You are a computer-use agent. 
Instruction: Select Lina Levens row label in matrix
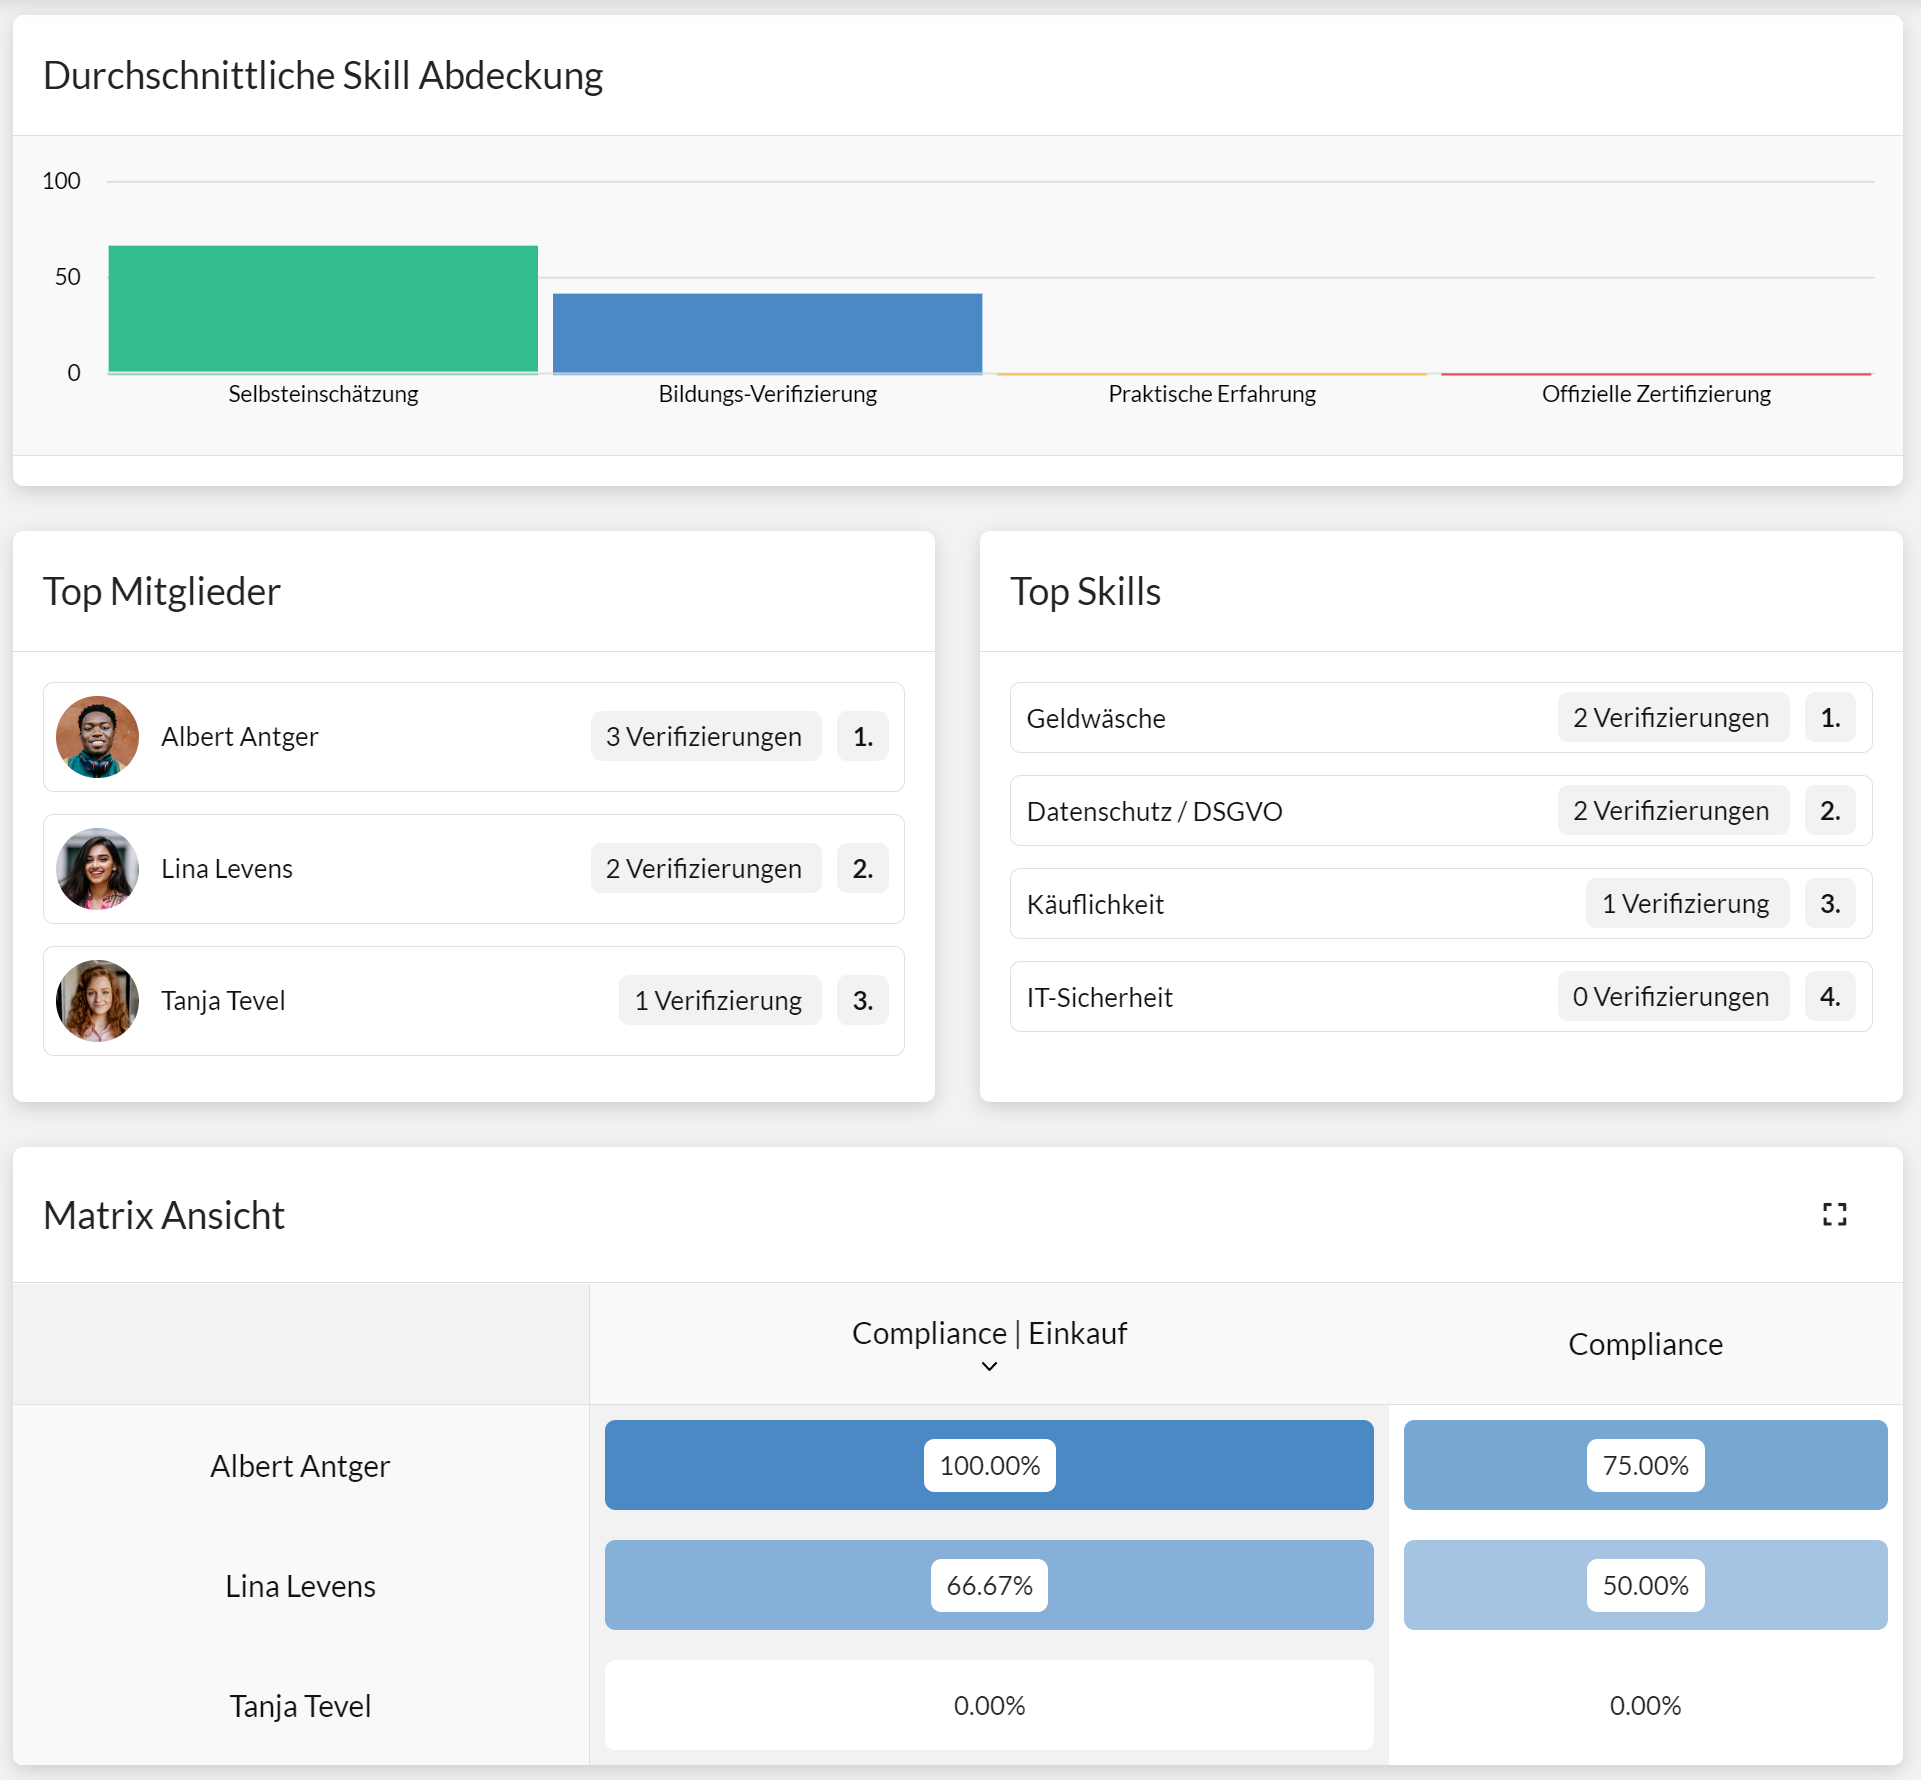click(x=300, y=1586)
